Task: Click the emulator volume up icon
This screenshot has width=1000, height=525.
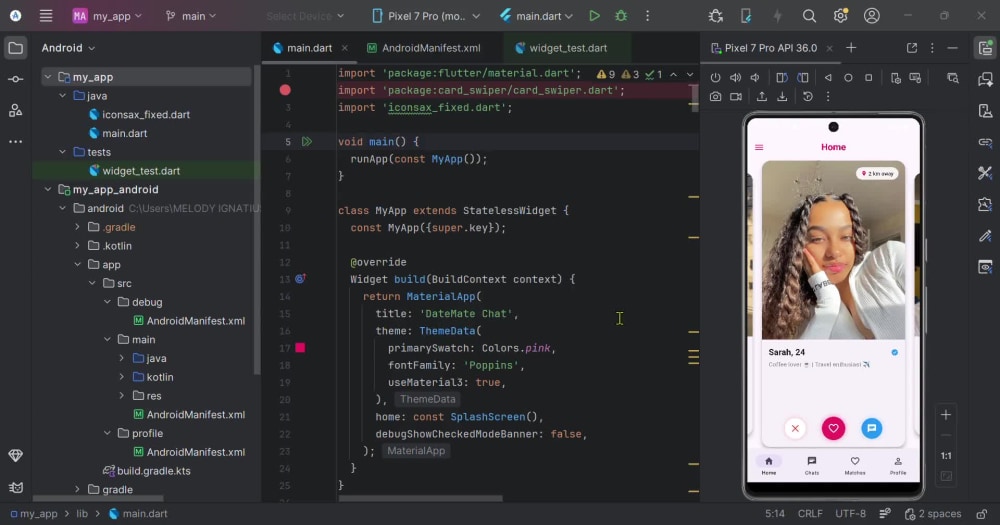Action: (x=735, y=78)
